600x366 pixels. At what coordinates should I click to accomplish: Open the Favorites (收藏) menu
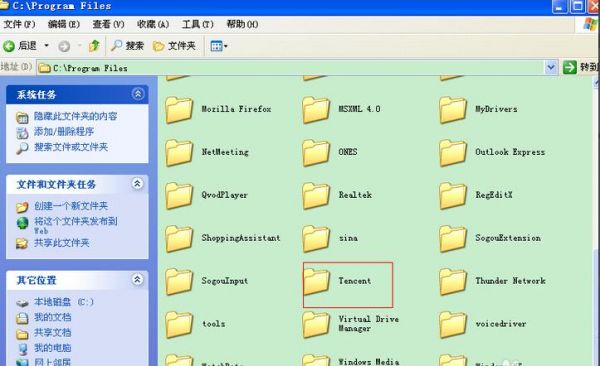click(x=153, y=25)
